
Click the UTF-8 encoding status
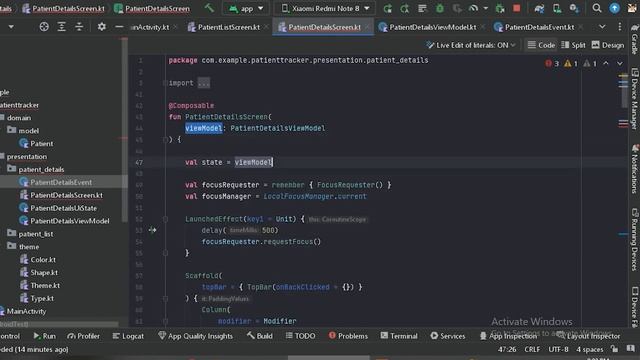tap(558, 349)
